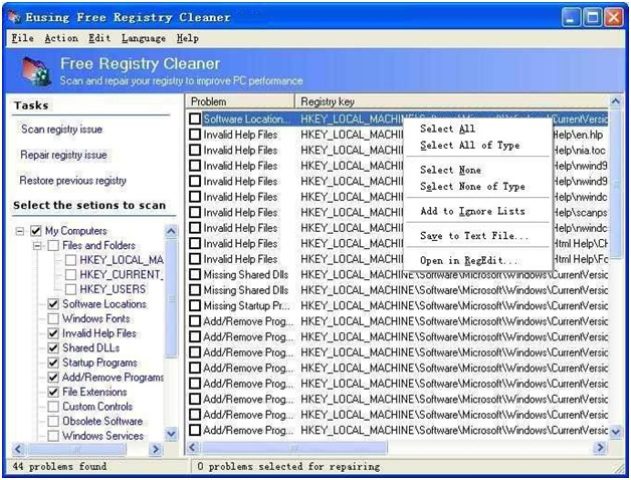Check Missing Startup Pr... result row

click(x=195, y=305)
